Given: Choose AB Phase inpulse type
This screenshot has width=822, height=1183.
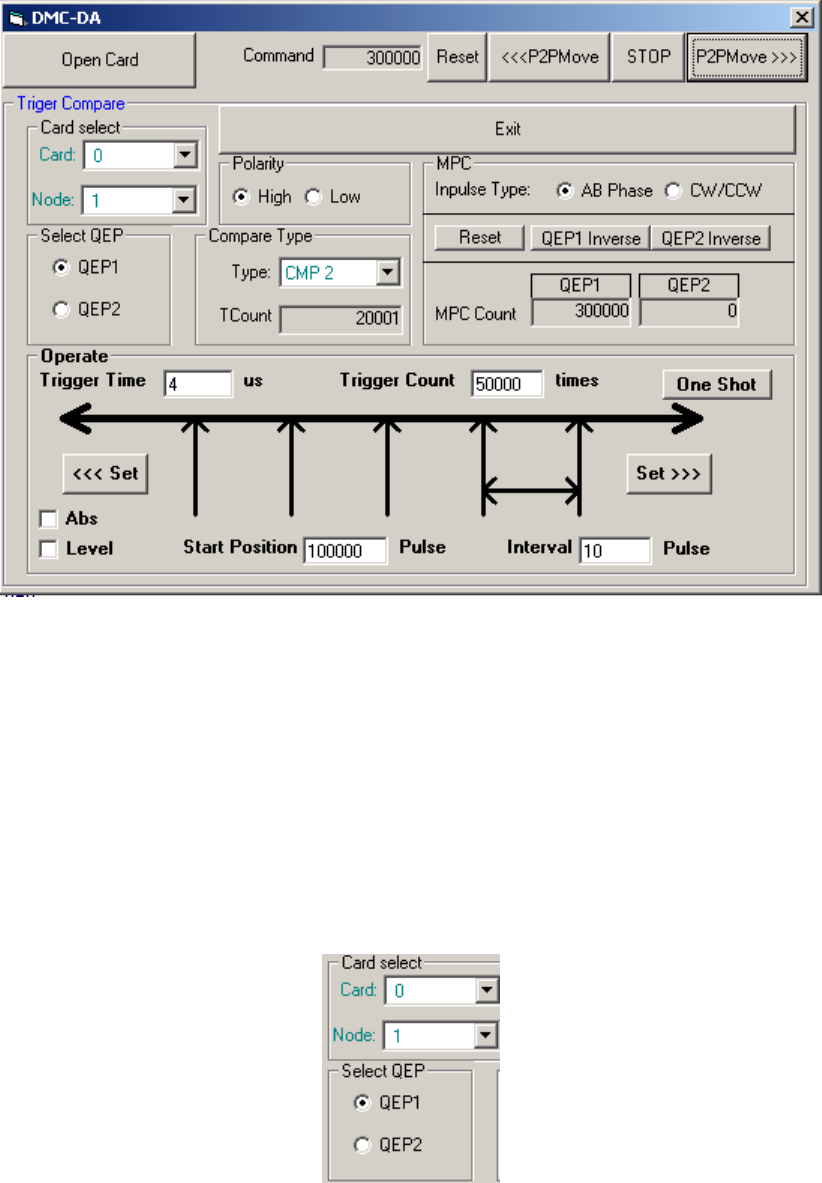Looking at the screenshot, I should pos(564,190).
